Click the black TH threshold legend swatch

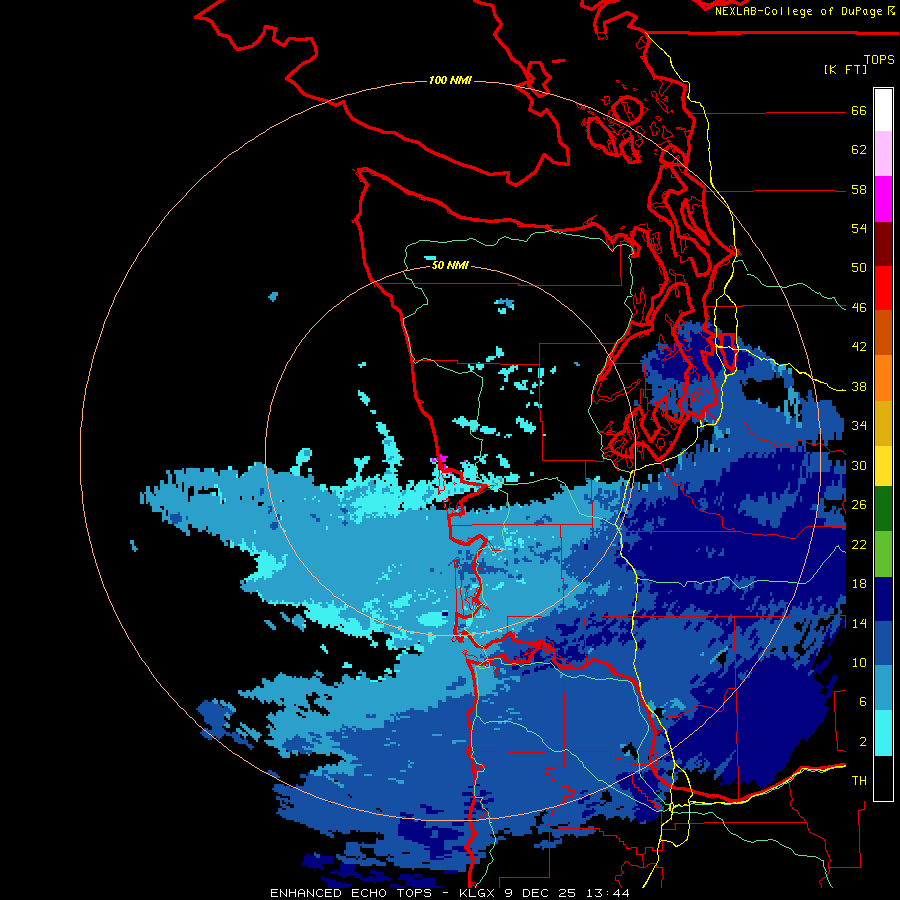coord(883,778)
